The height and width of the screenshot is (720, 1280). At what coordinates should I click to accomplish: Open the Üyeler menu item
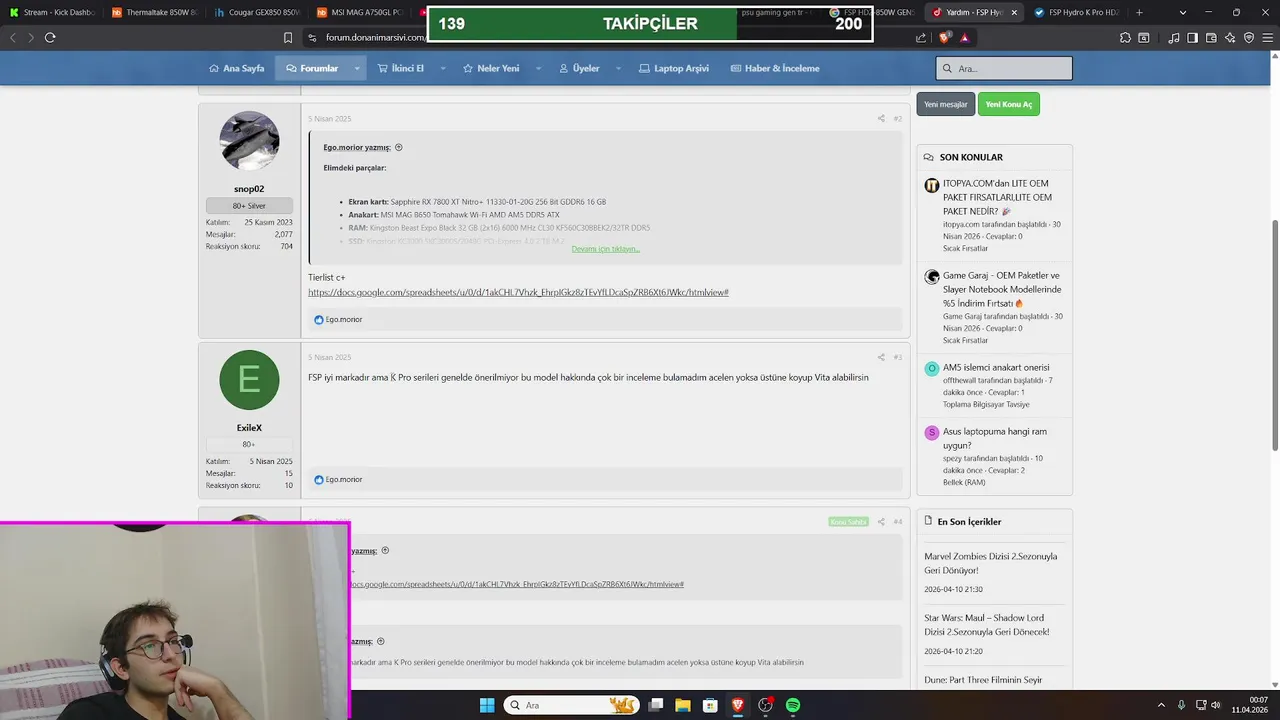579,68
